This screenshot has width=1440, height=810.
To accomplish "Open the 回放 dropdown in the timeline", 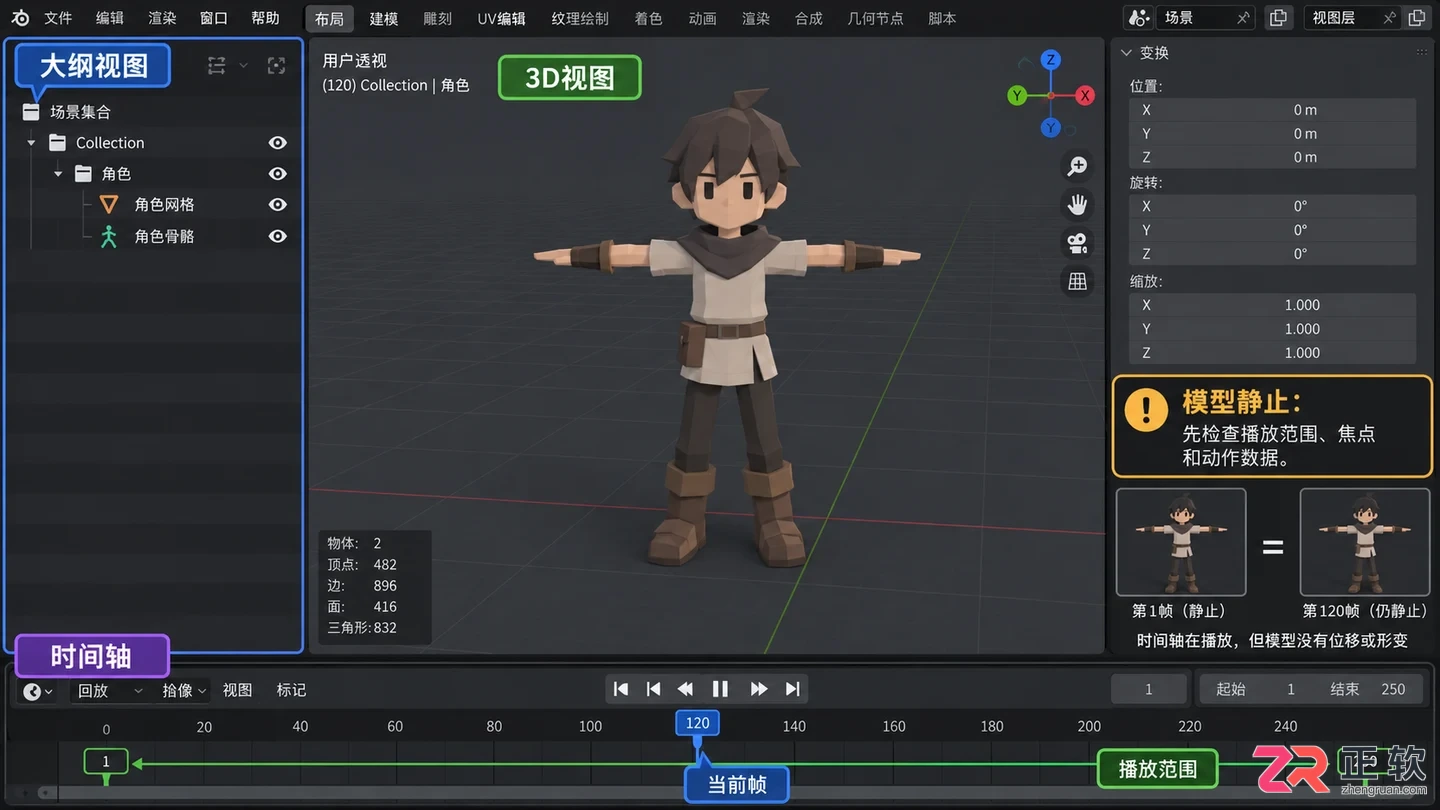I will pos(111,690).
